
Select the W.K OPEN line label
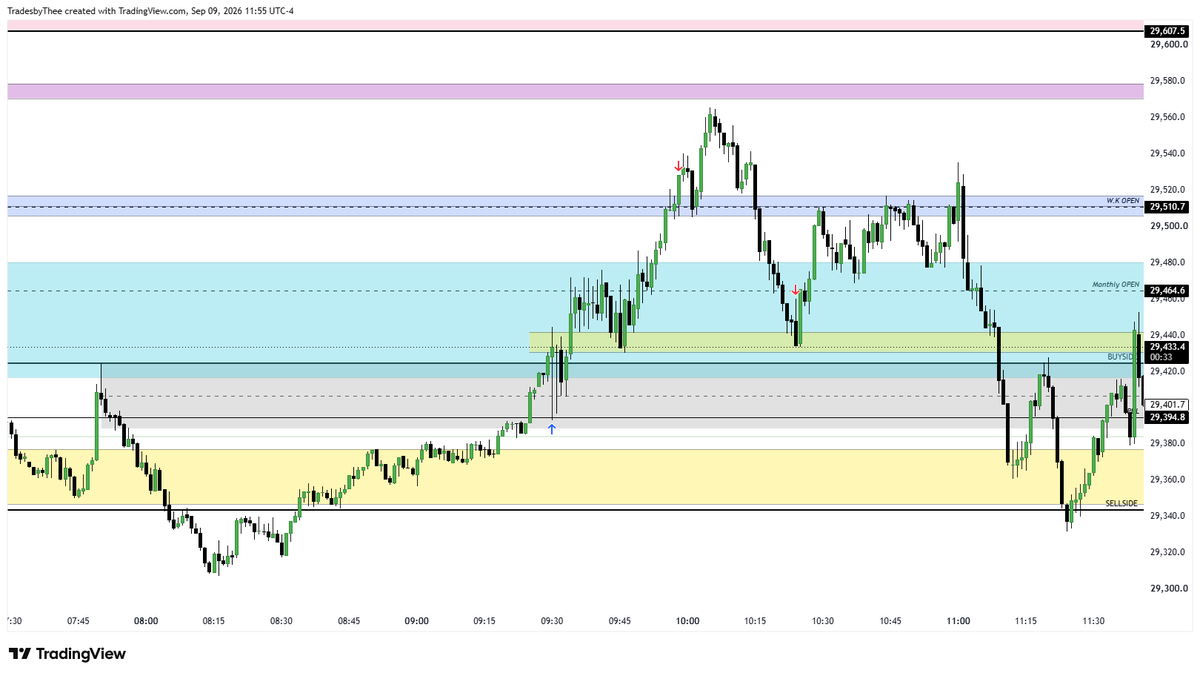[x=1123, y=201]
